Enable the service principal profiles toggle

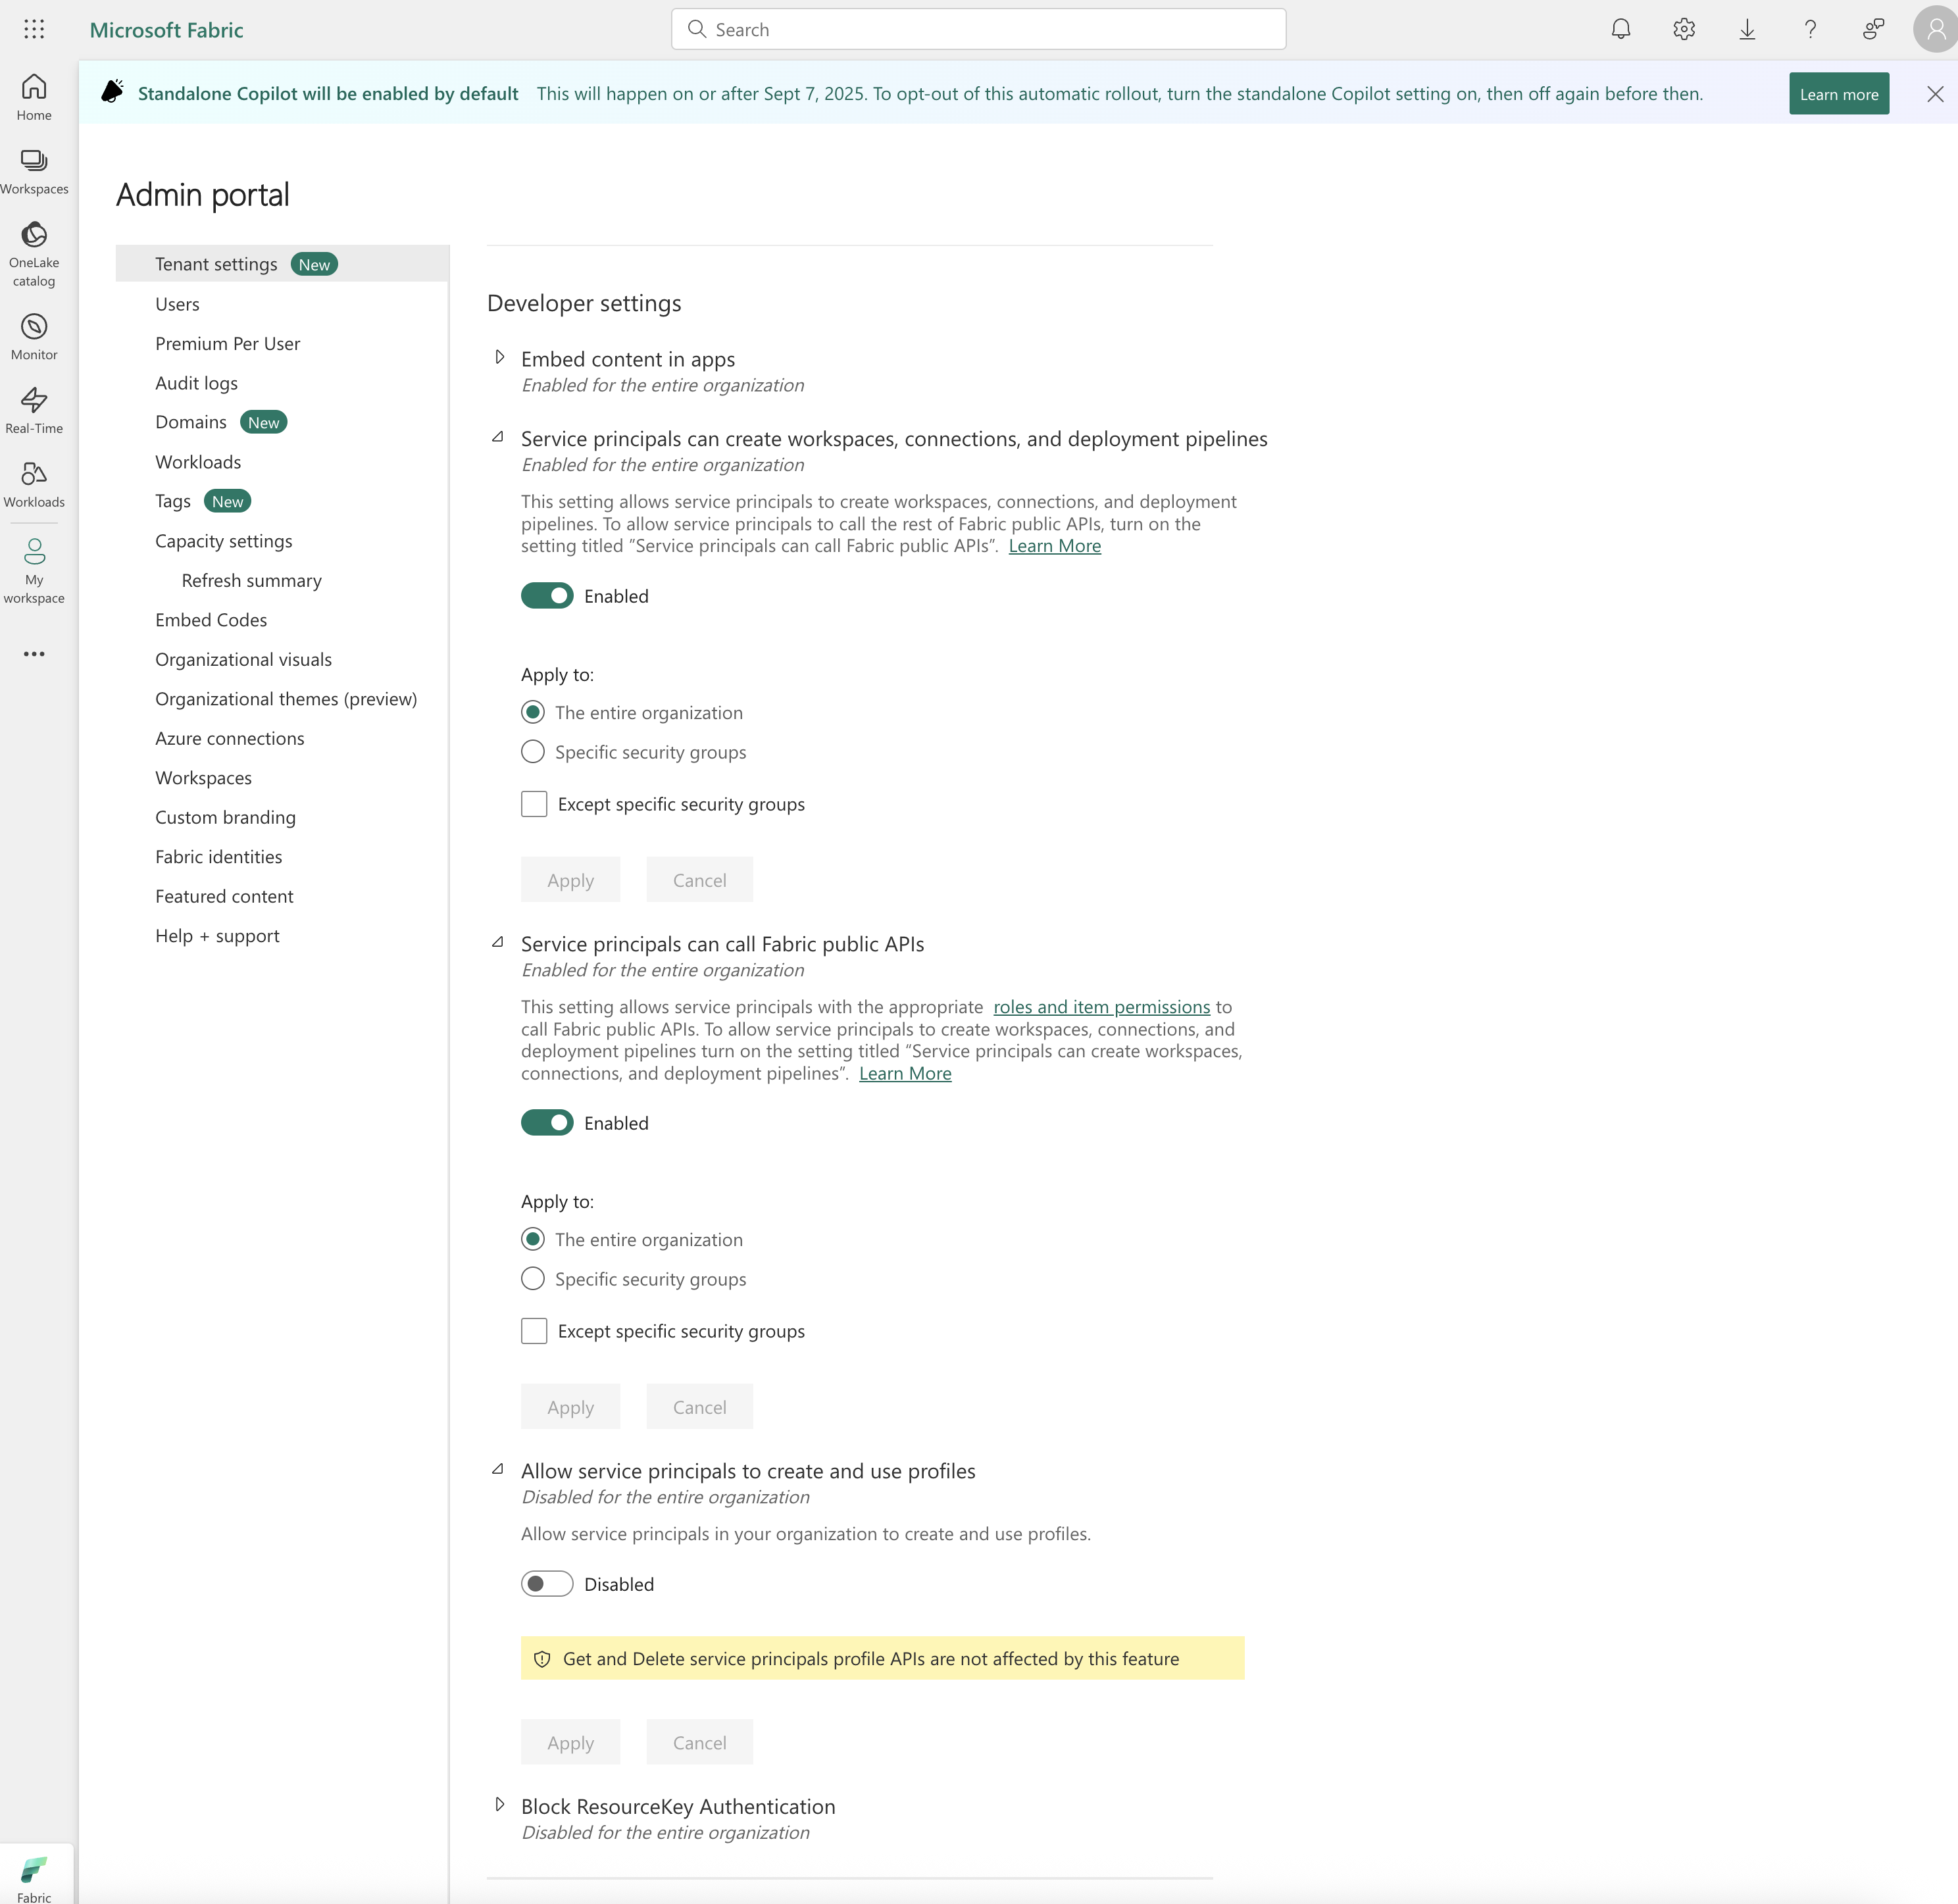tap(547, 1584)
